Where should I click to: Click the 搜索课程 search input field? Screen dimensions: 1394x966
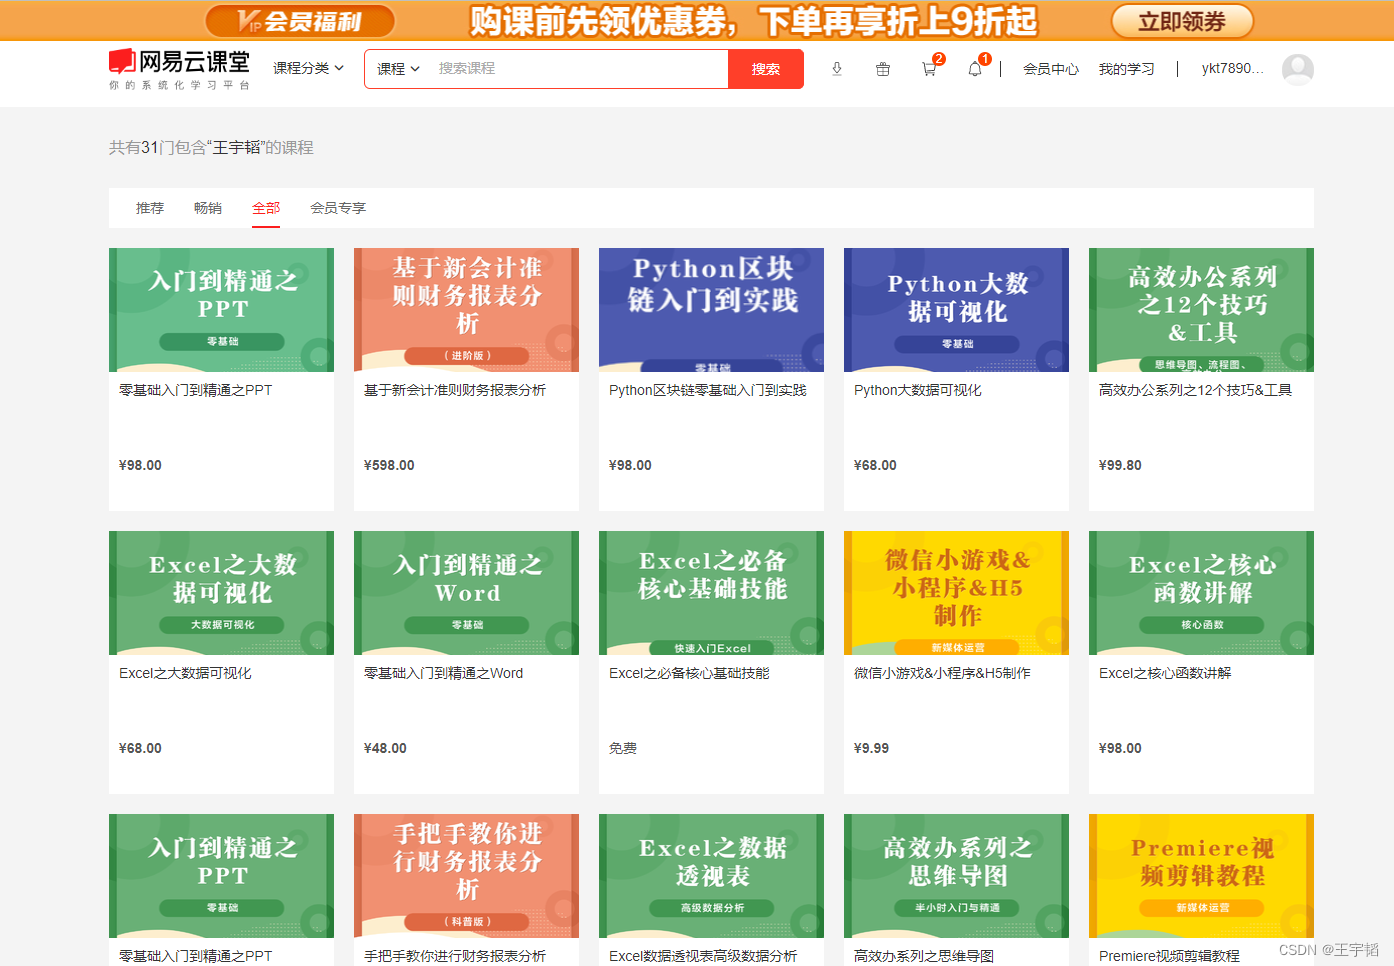click(x=578, y=69)
